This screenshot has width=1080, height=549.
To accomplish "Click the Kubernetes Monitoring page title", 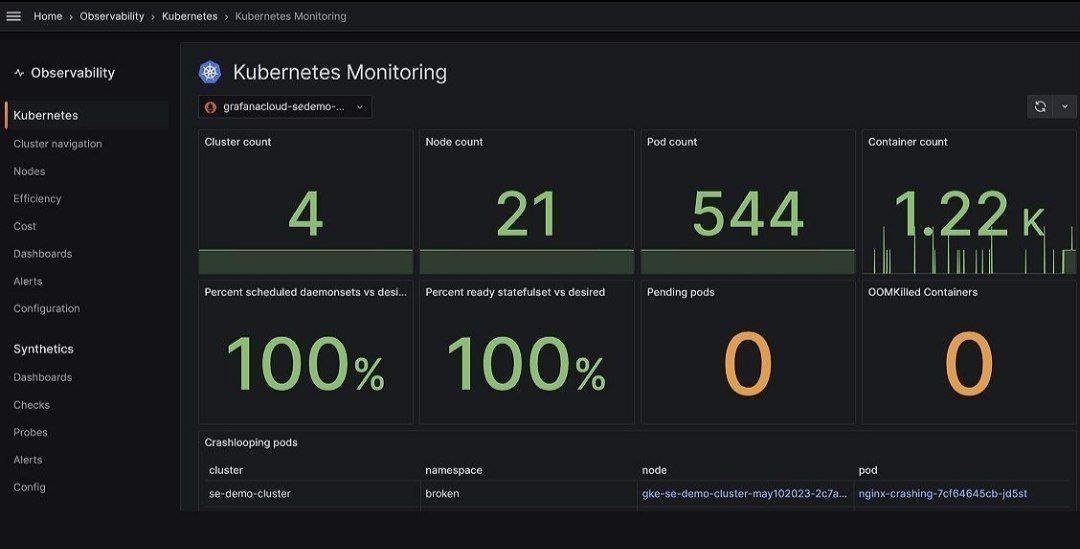I will [340, 72].
